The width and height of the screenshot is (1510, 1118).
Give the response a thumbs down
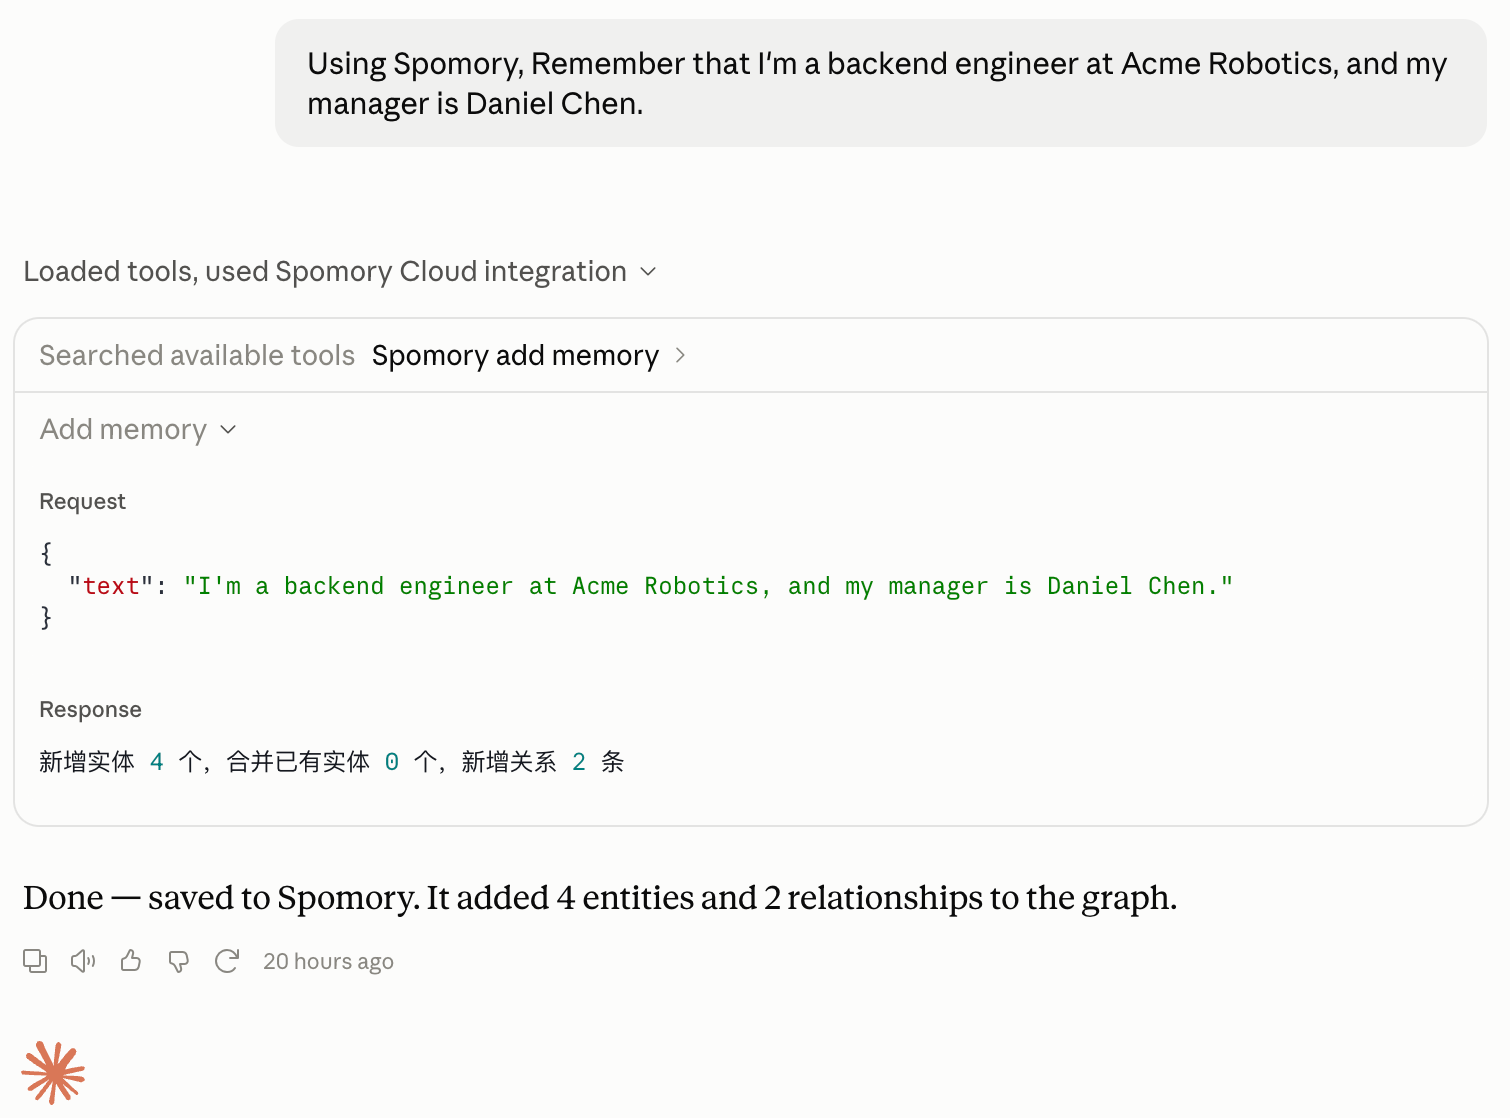[179, 961]
